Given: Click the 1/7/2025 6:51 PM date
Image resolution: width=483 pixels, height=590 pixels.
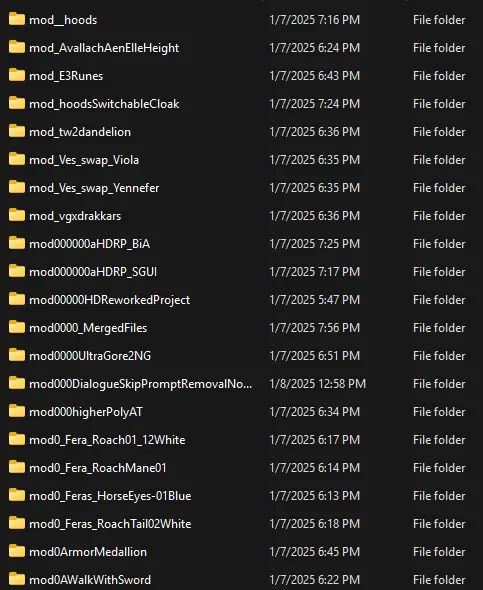Looking at the screenshot, I should 315,356.
